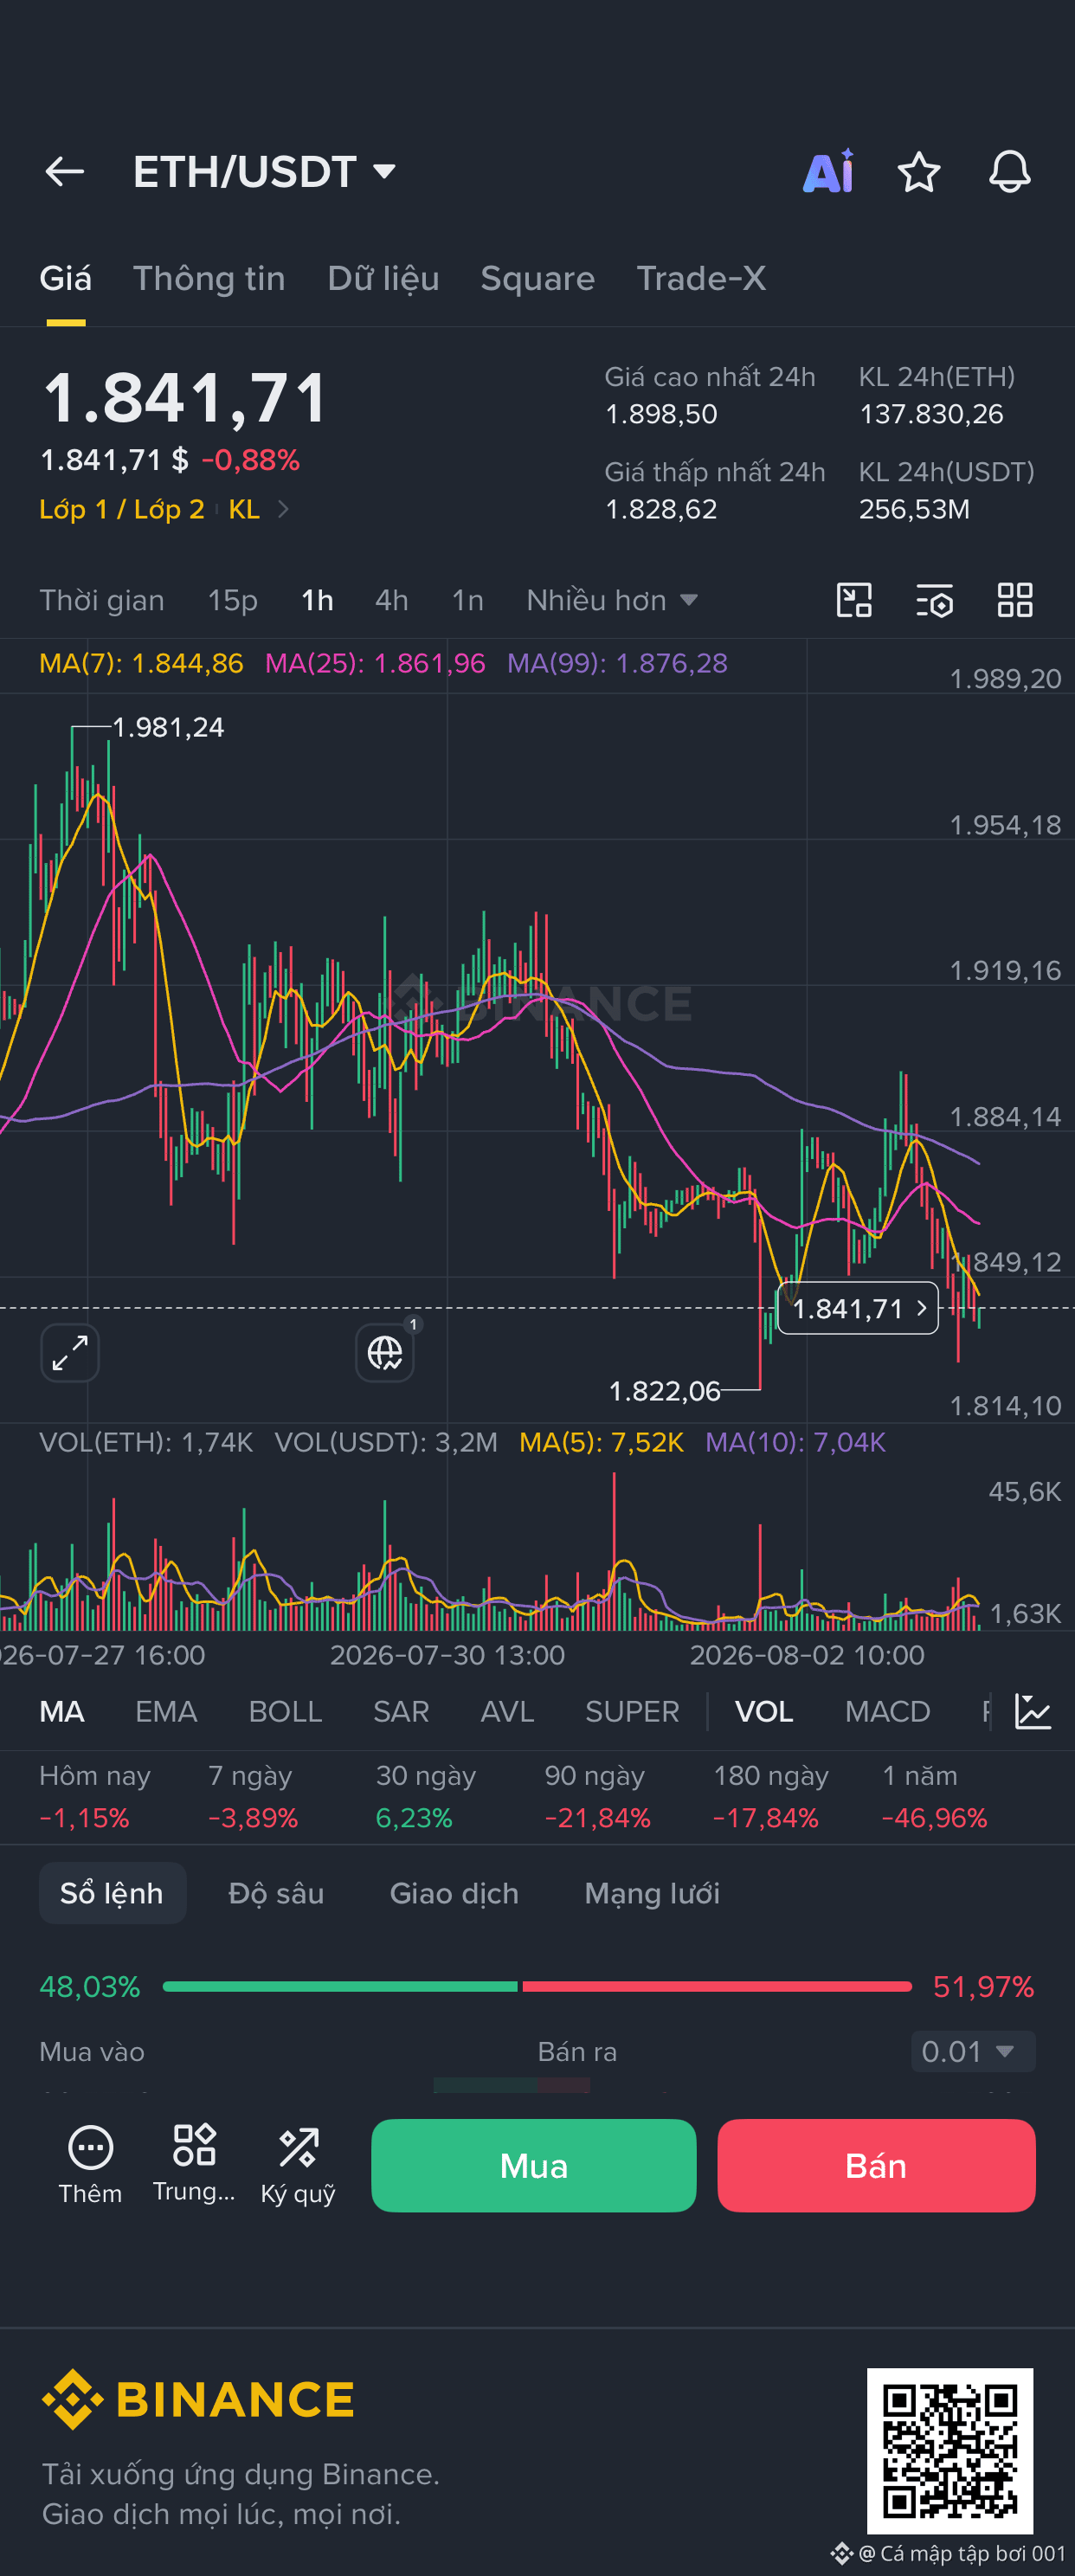Viewport: 1075px width, 2576px height.
Task: Open the Sổ lệnh order book tab
Action: pyautogui.click(x=112, y=1893)
